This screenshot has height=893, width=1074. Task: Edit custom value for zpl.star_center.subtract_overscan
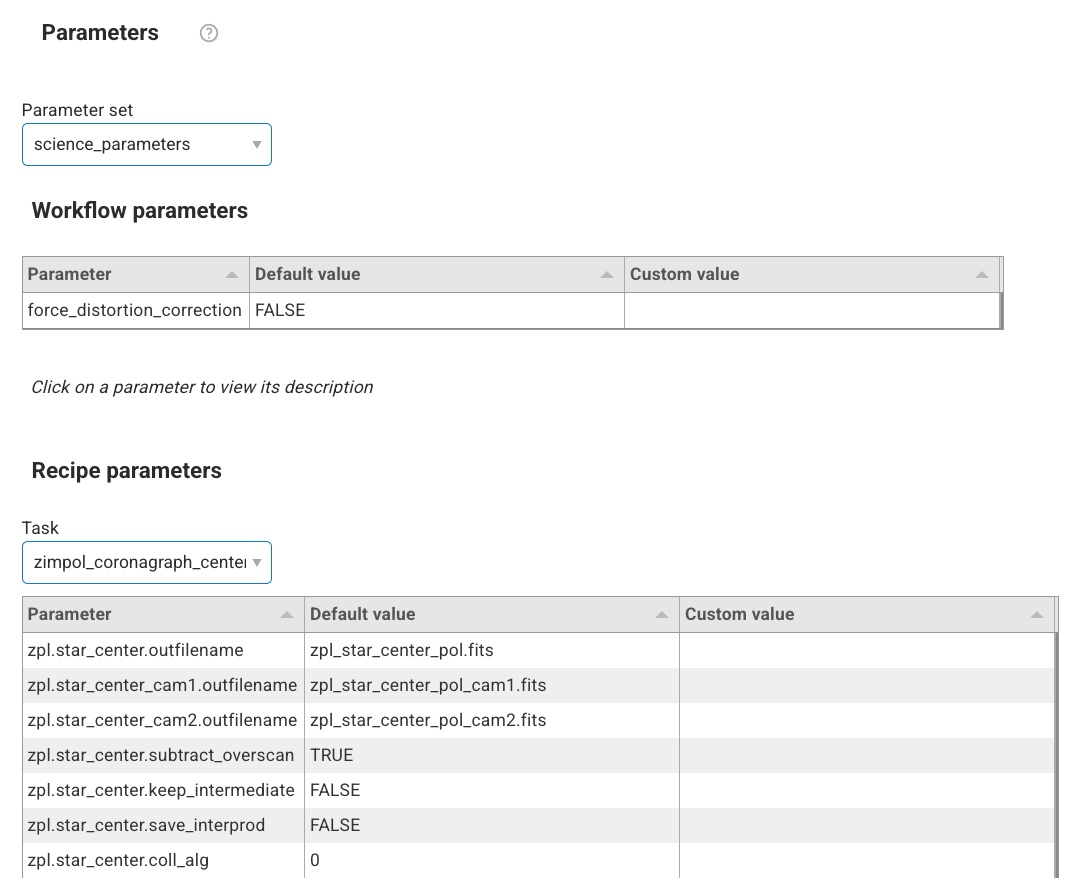[866, 755]
